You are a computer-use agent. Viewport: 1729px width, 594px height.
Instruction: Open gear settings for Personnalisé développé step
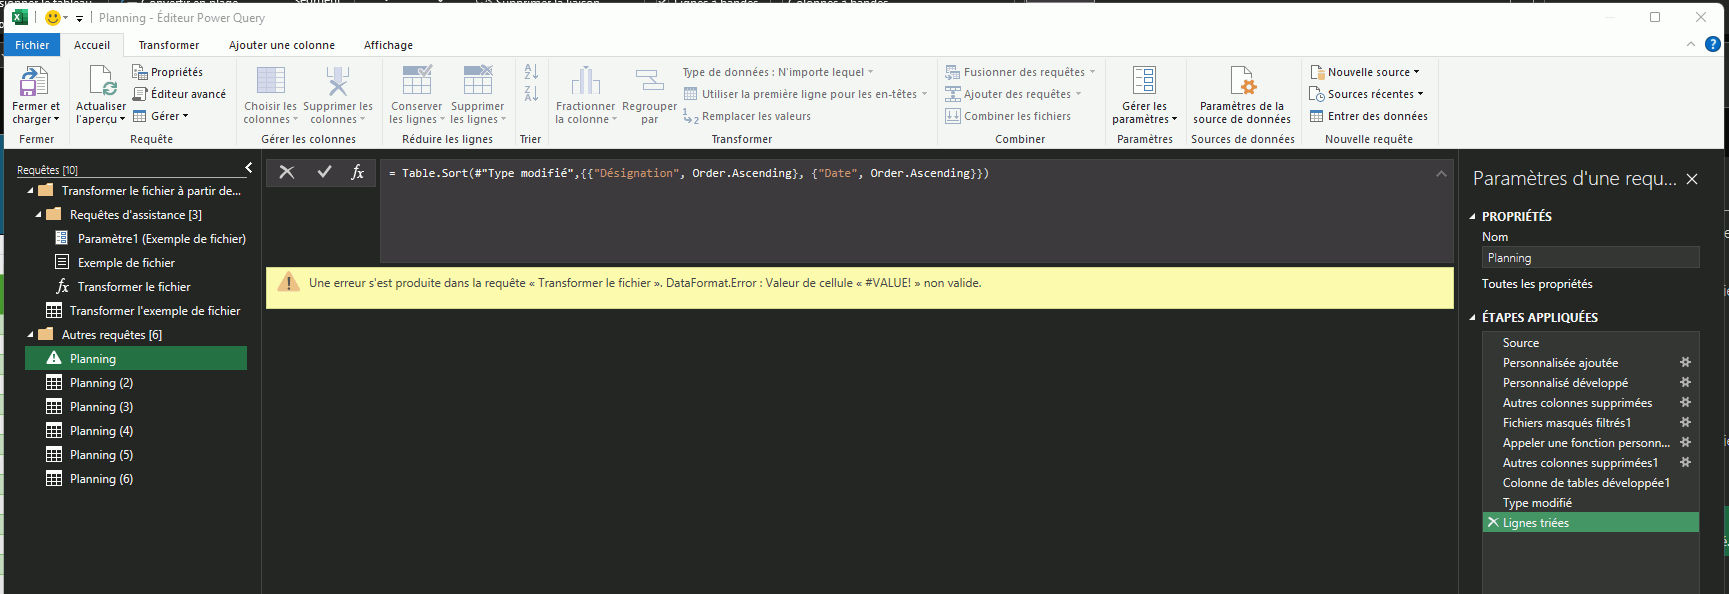(1685, 382)
